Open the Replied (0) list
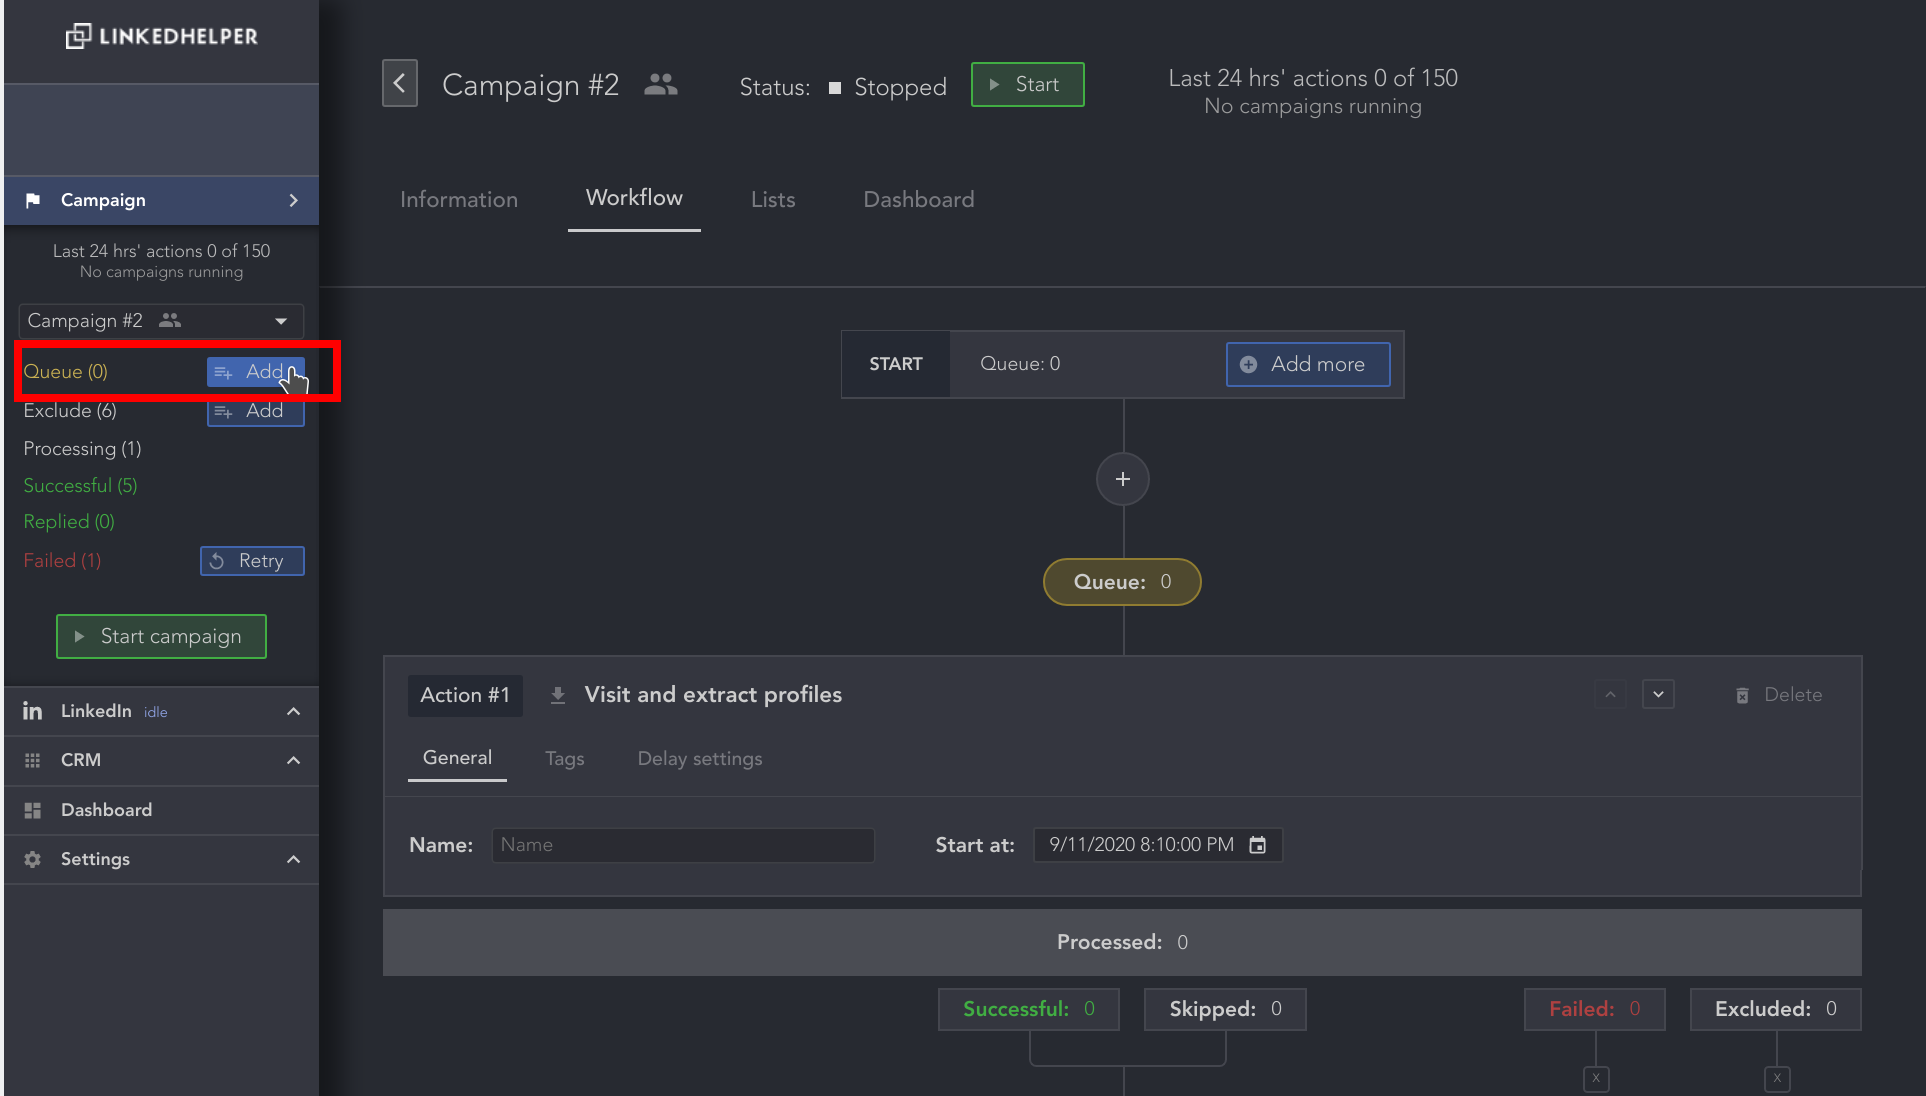This screenshot has height=1096, width=1926. coord(69,522)
